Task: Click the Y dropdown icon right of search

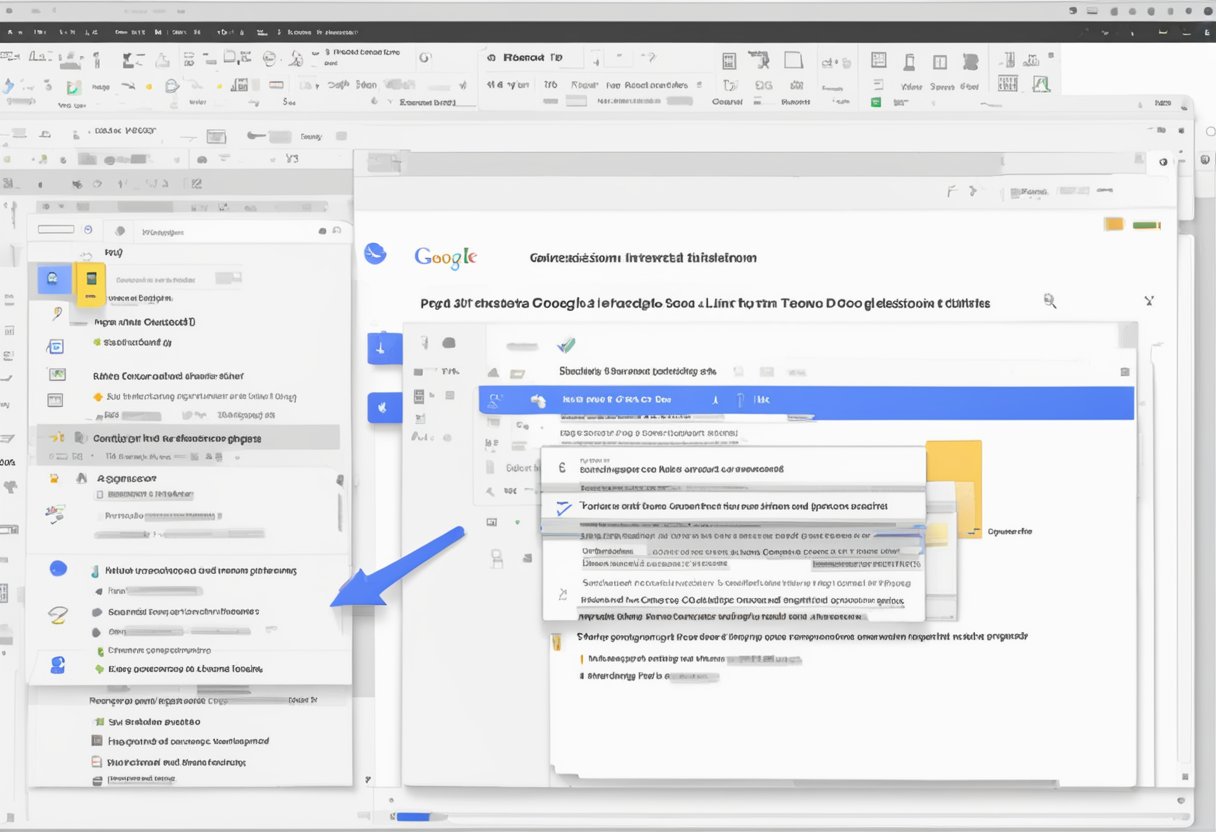Action: (1148, 300)
